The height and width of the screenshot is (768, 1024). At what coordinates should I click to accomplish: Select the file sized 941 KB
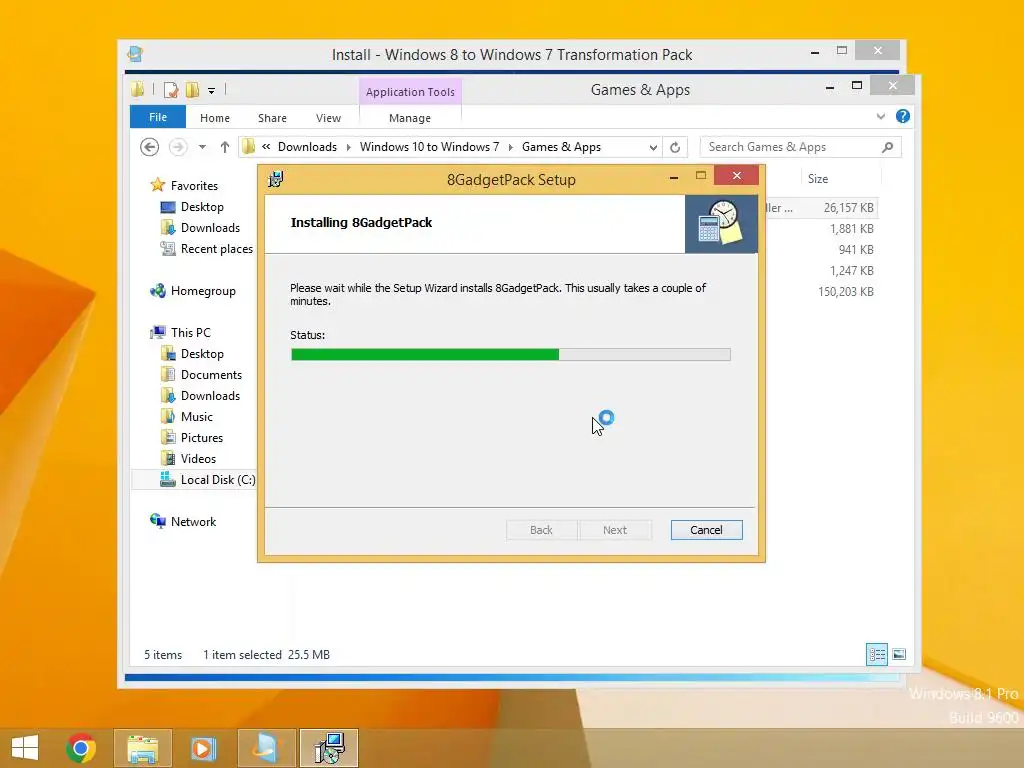[x=856, y=249]
